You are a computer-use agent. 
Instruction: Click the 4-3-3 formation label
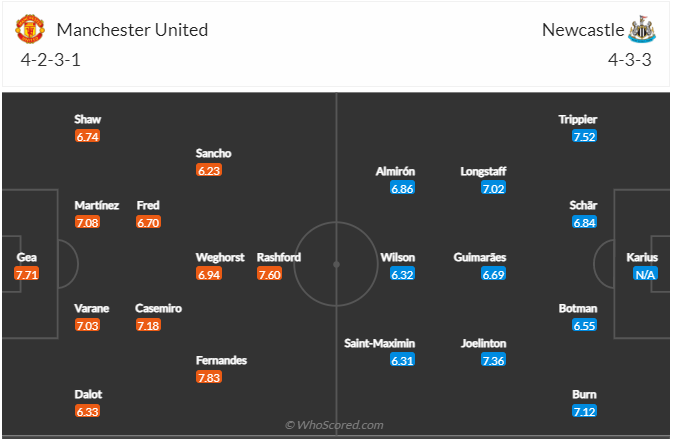[629, 60]
